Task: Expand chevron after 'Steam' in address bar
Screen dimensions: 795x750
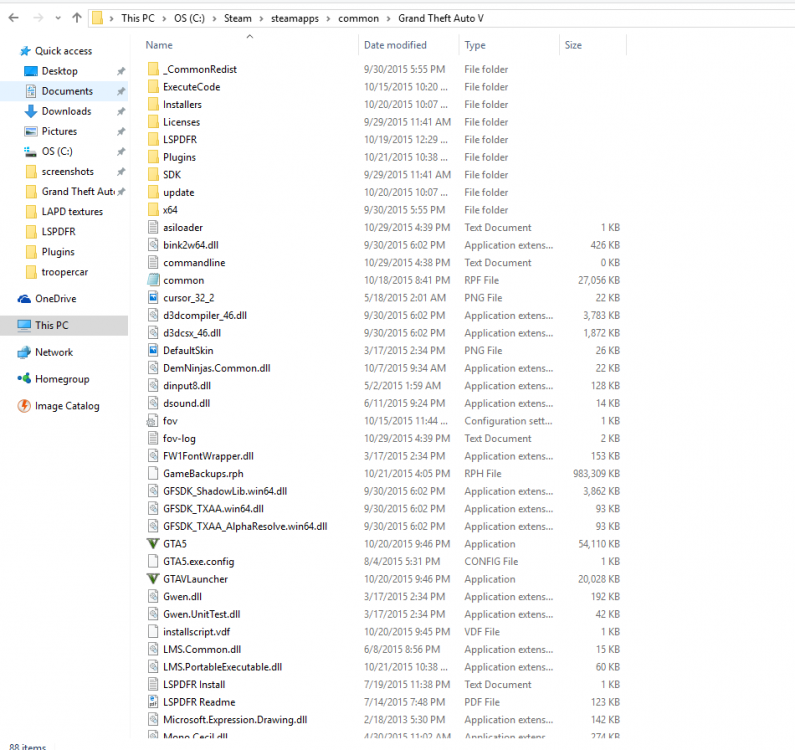Action: coord(262,19)
